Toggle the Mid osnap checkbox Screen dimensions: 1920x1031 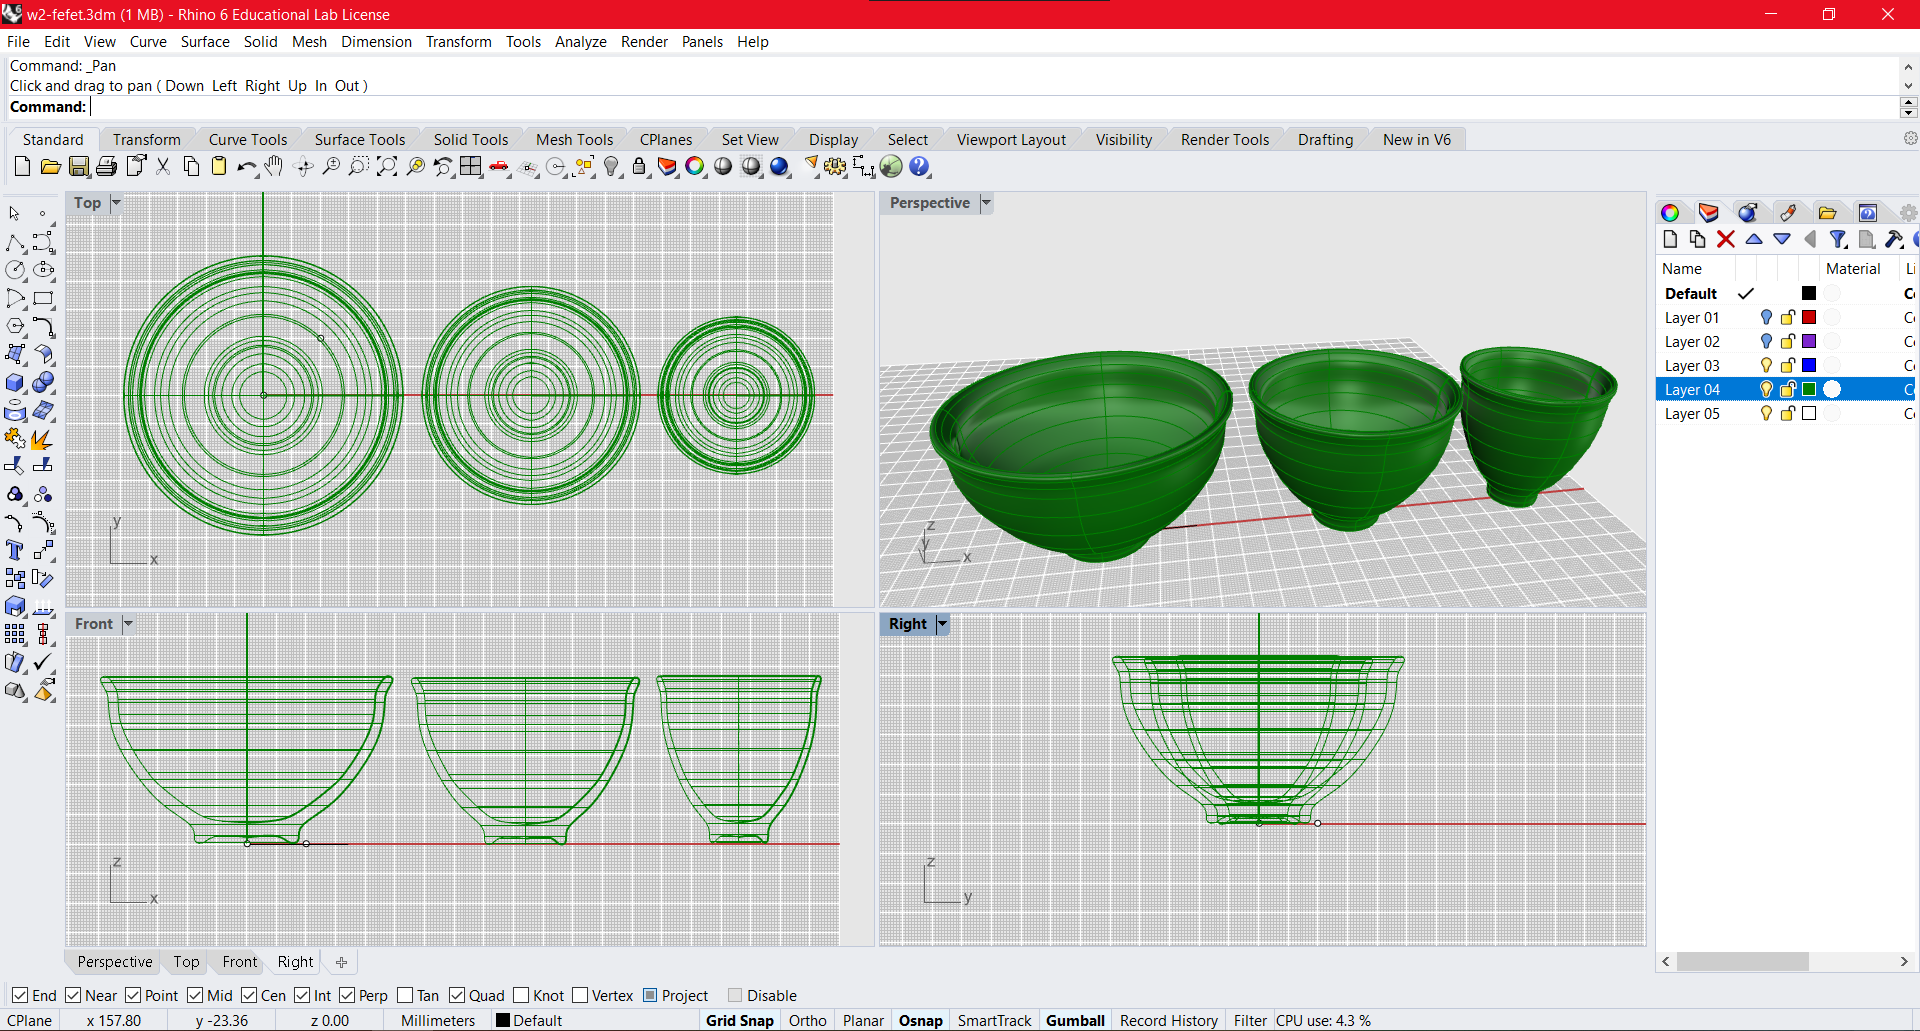pyautogui.click(x=195, y=995)
